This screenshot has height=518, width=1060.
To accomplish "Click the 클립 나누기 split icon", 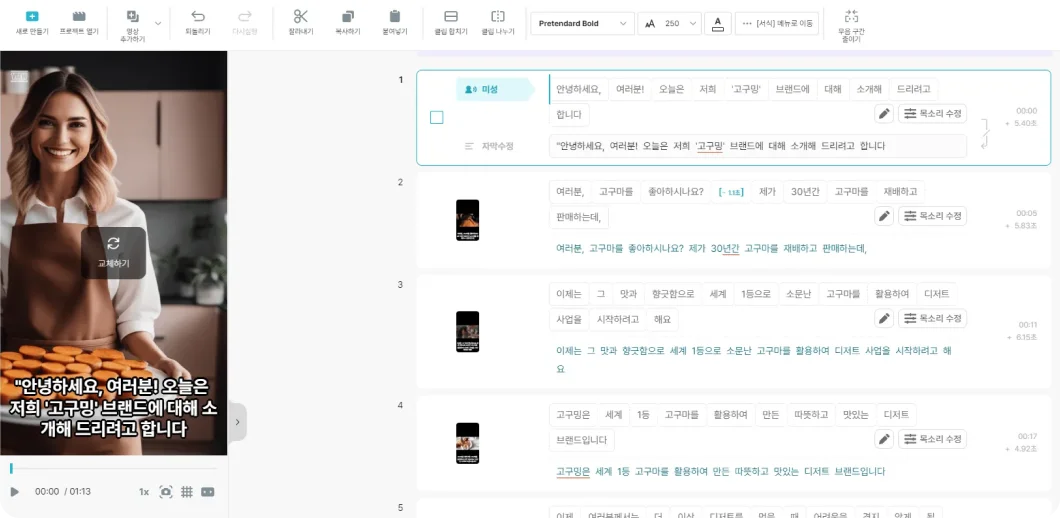I will (x=498, y=16).
